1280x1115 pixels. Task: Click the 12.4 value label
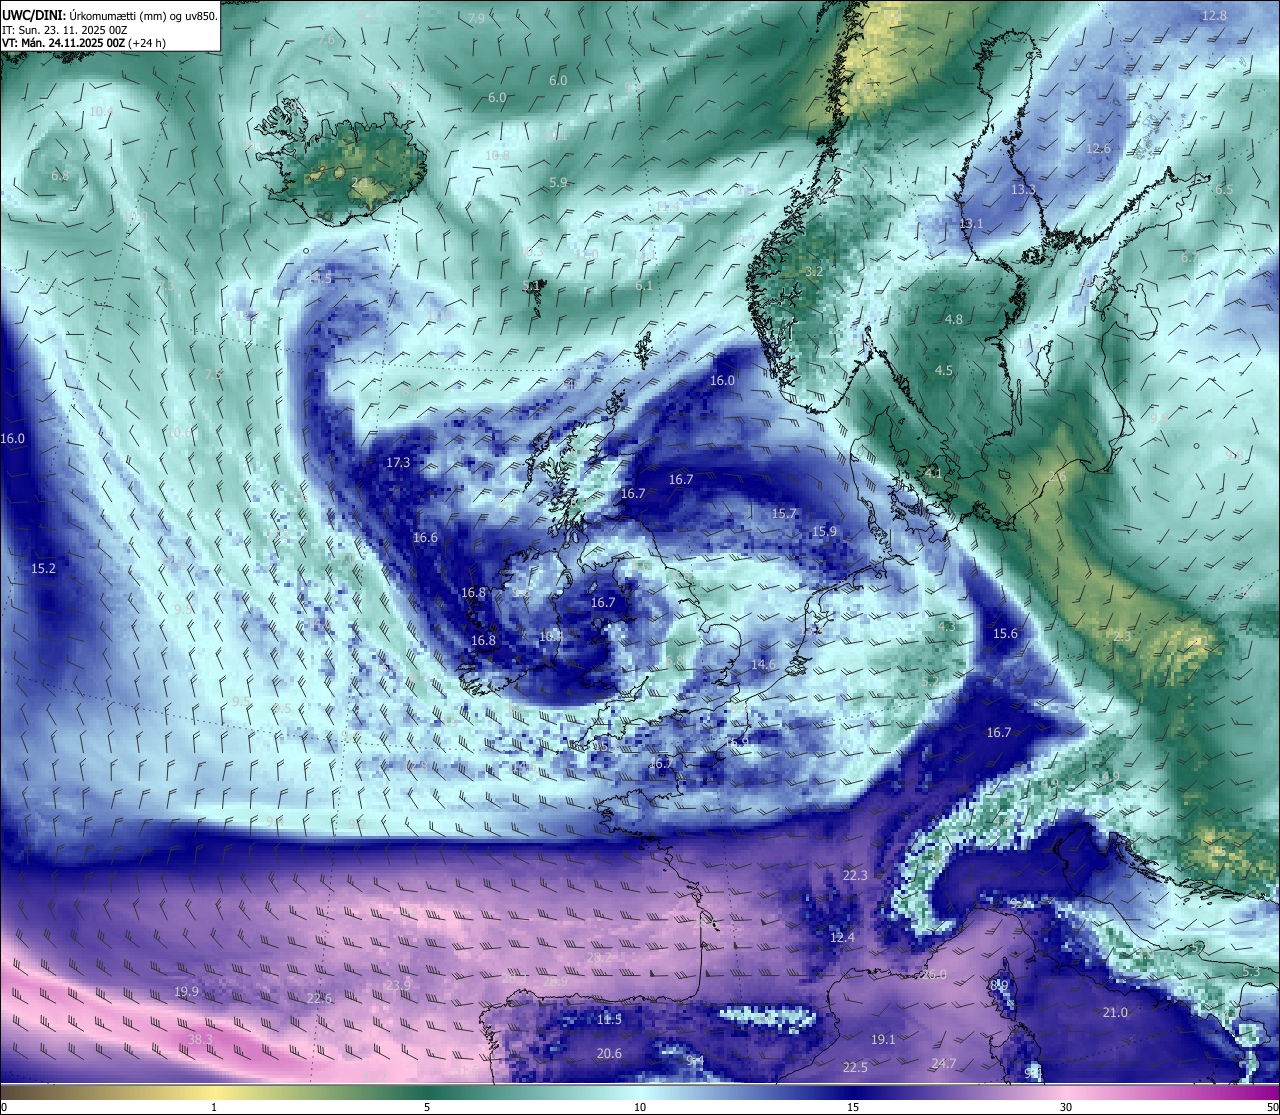(842, 937)
